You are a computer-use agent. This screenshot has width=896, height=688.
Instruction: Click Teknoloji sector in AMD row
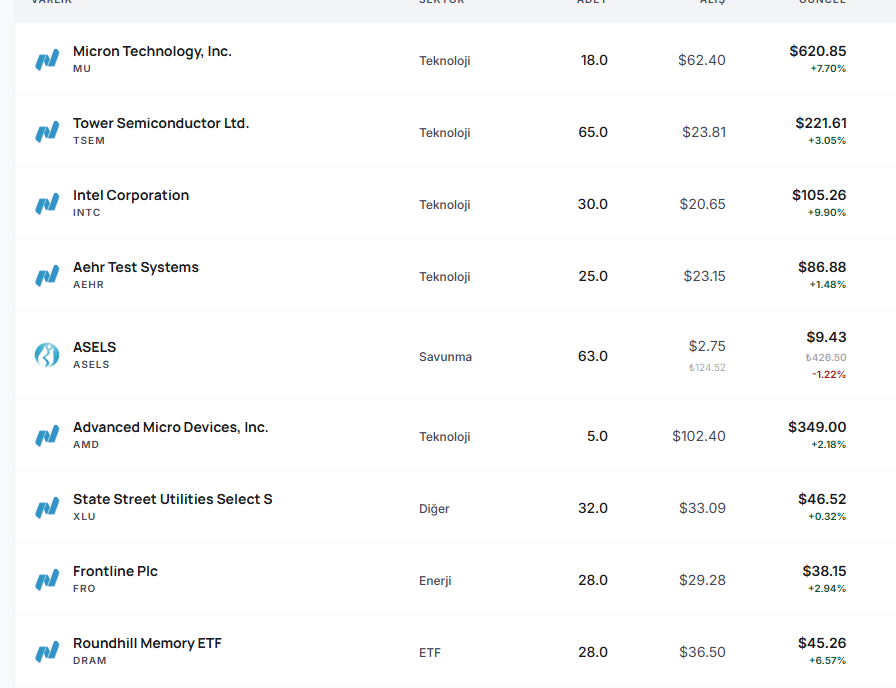tap(445, 437)
